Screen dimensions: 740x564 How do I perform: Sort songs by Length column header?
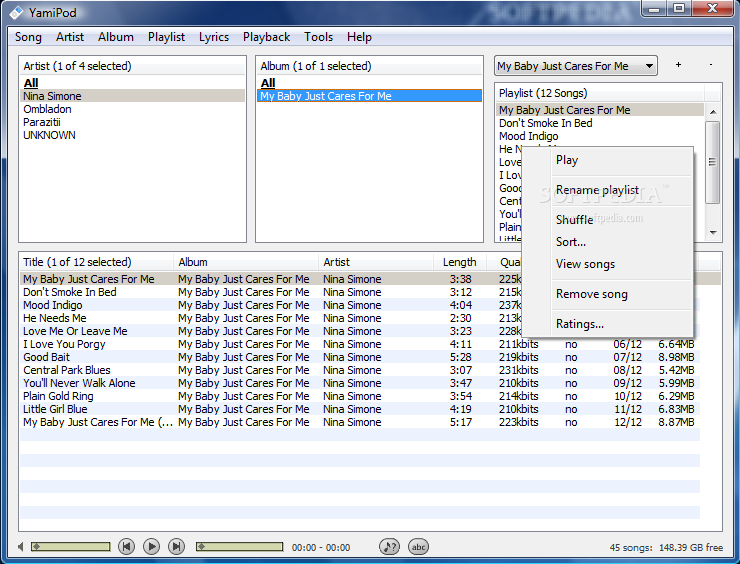click(x=460, y=262)
